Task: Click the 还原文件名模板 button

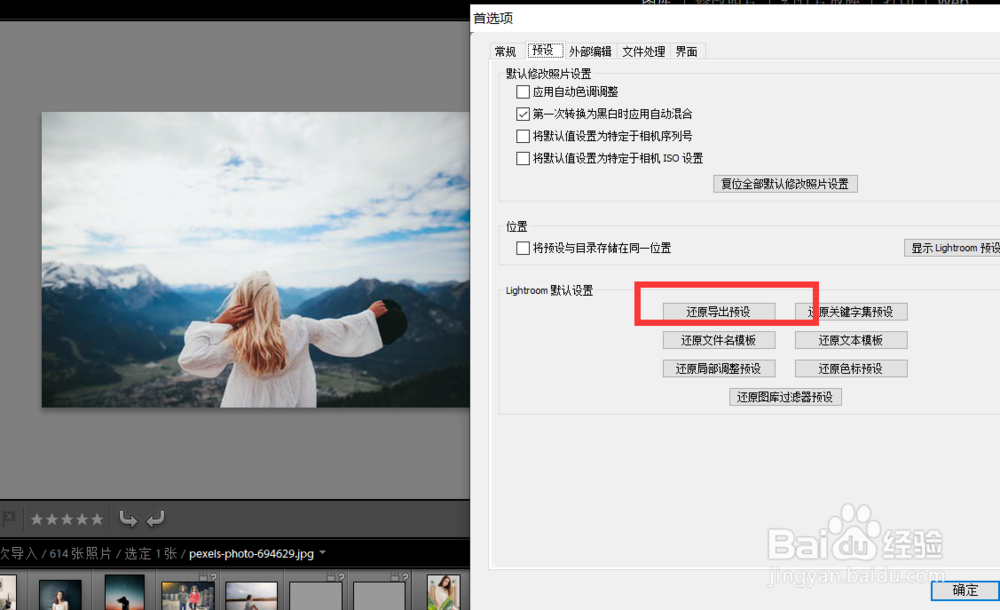Action: point(719,340)
